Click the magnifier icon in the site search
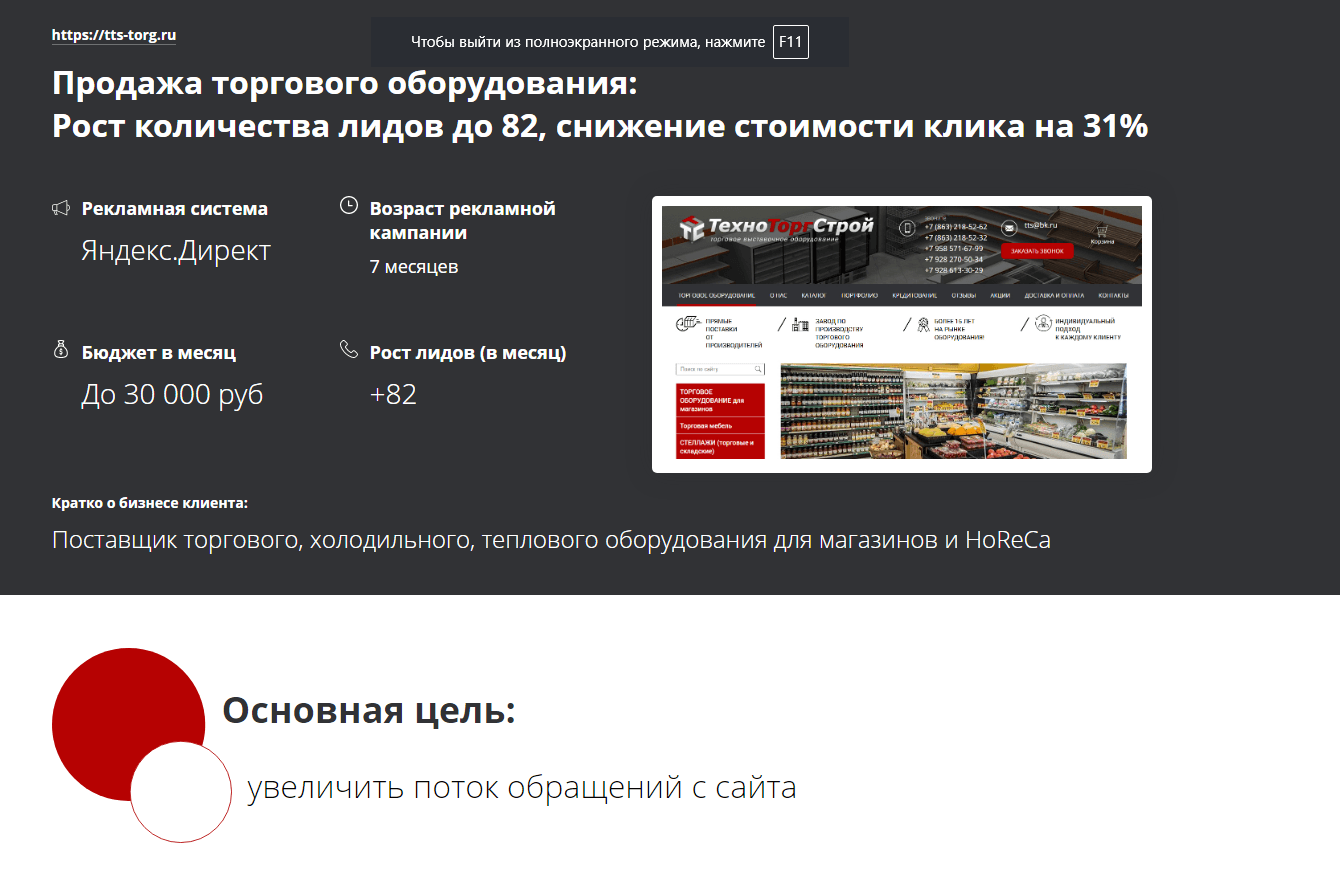Screen dimensions: 1340x880 (758, 368)
